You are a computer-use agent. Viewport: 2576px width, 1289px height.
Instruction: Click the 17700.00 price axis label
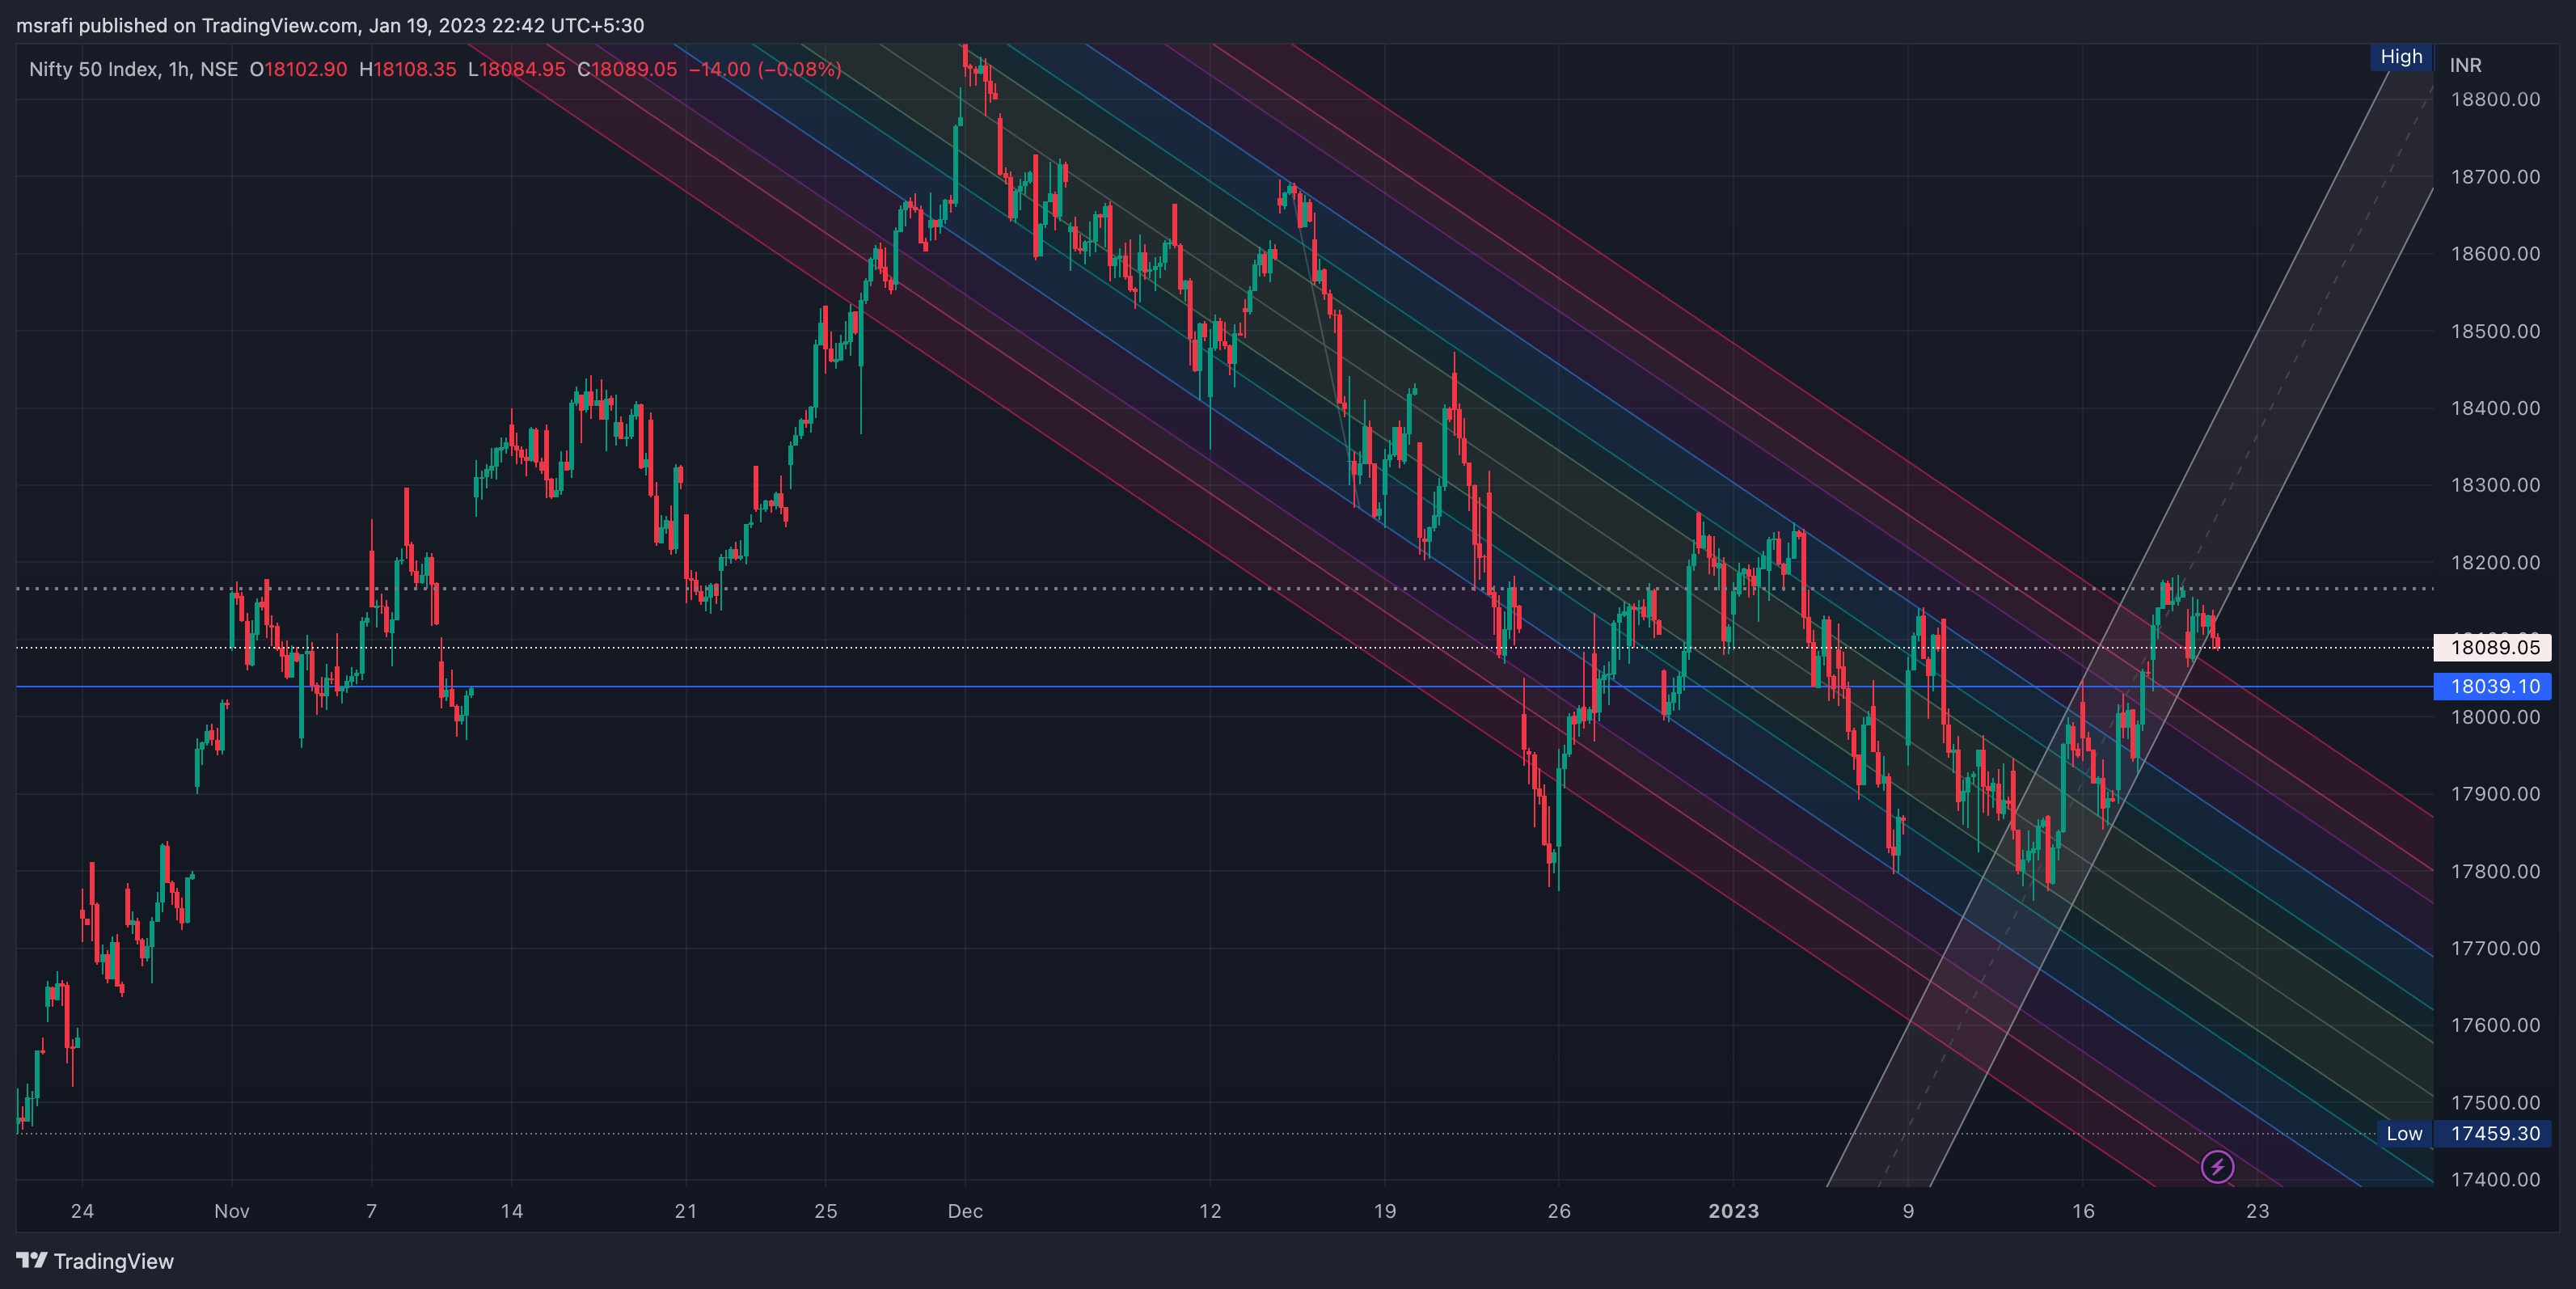pos(2494,948)
